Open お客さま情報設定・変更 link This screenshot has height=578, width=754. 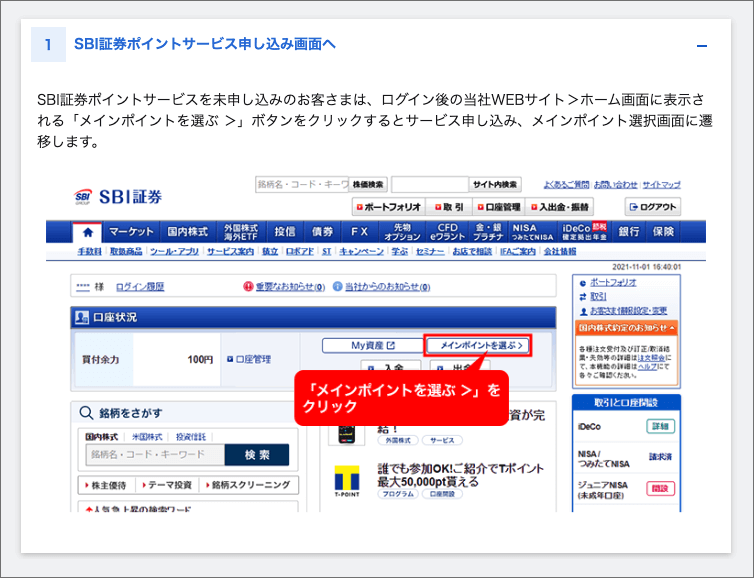[628, 311]
